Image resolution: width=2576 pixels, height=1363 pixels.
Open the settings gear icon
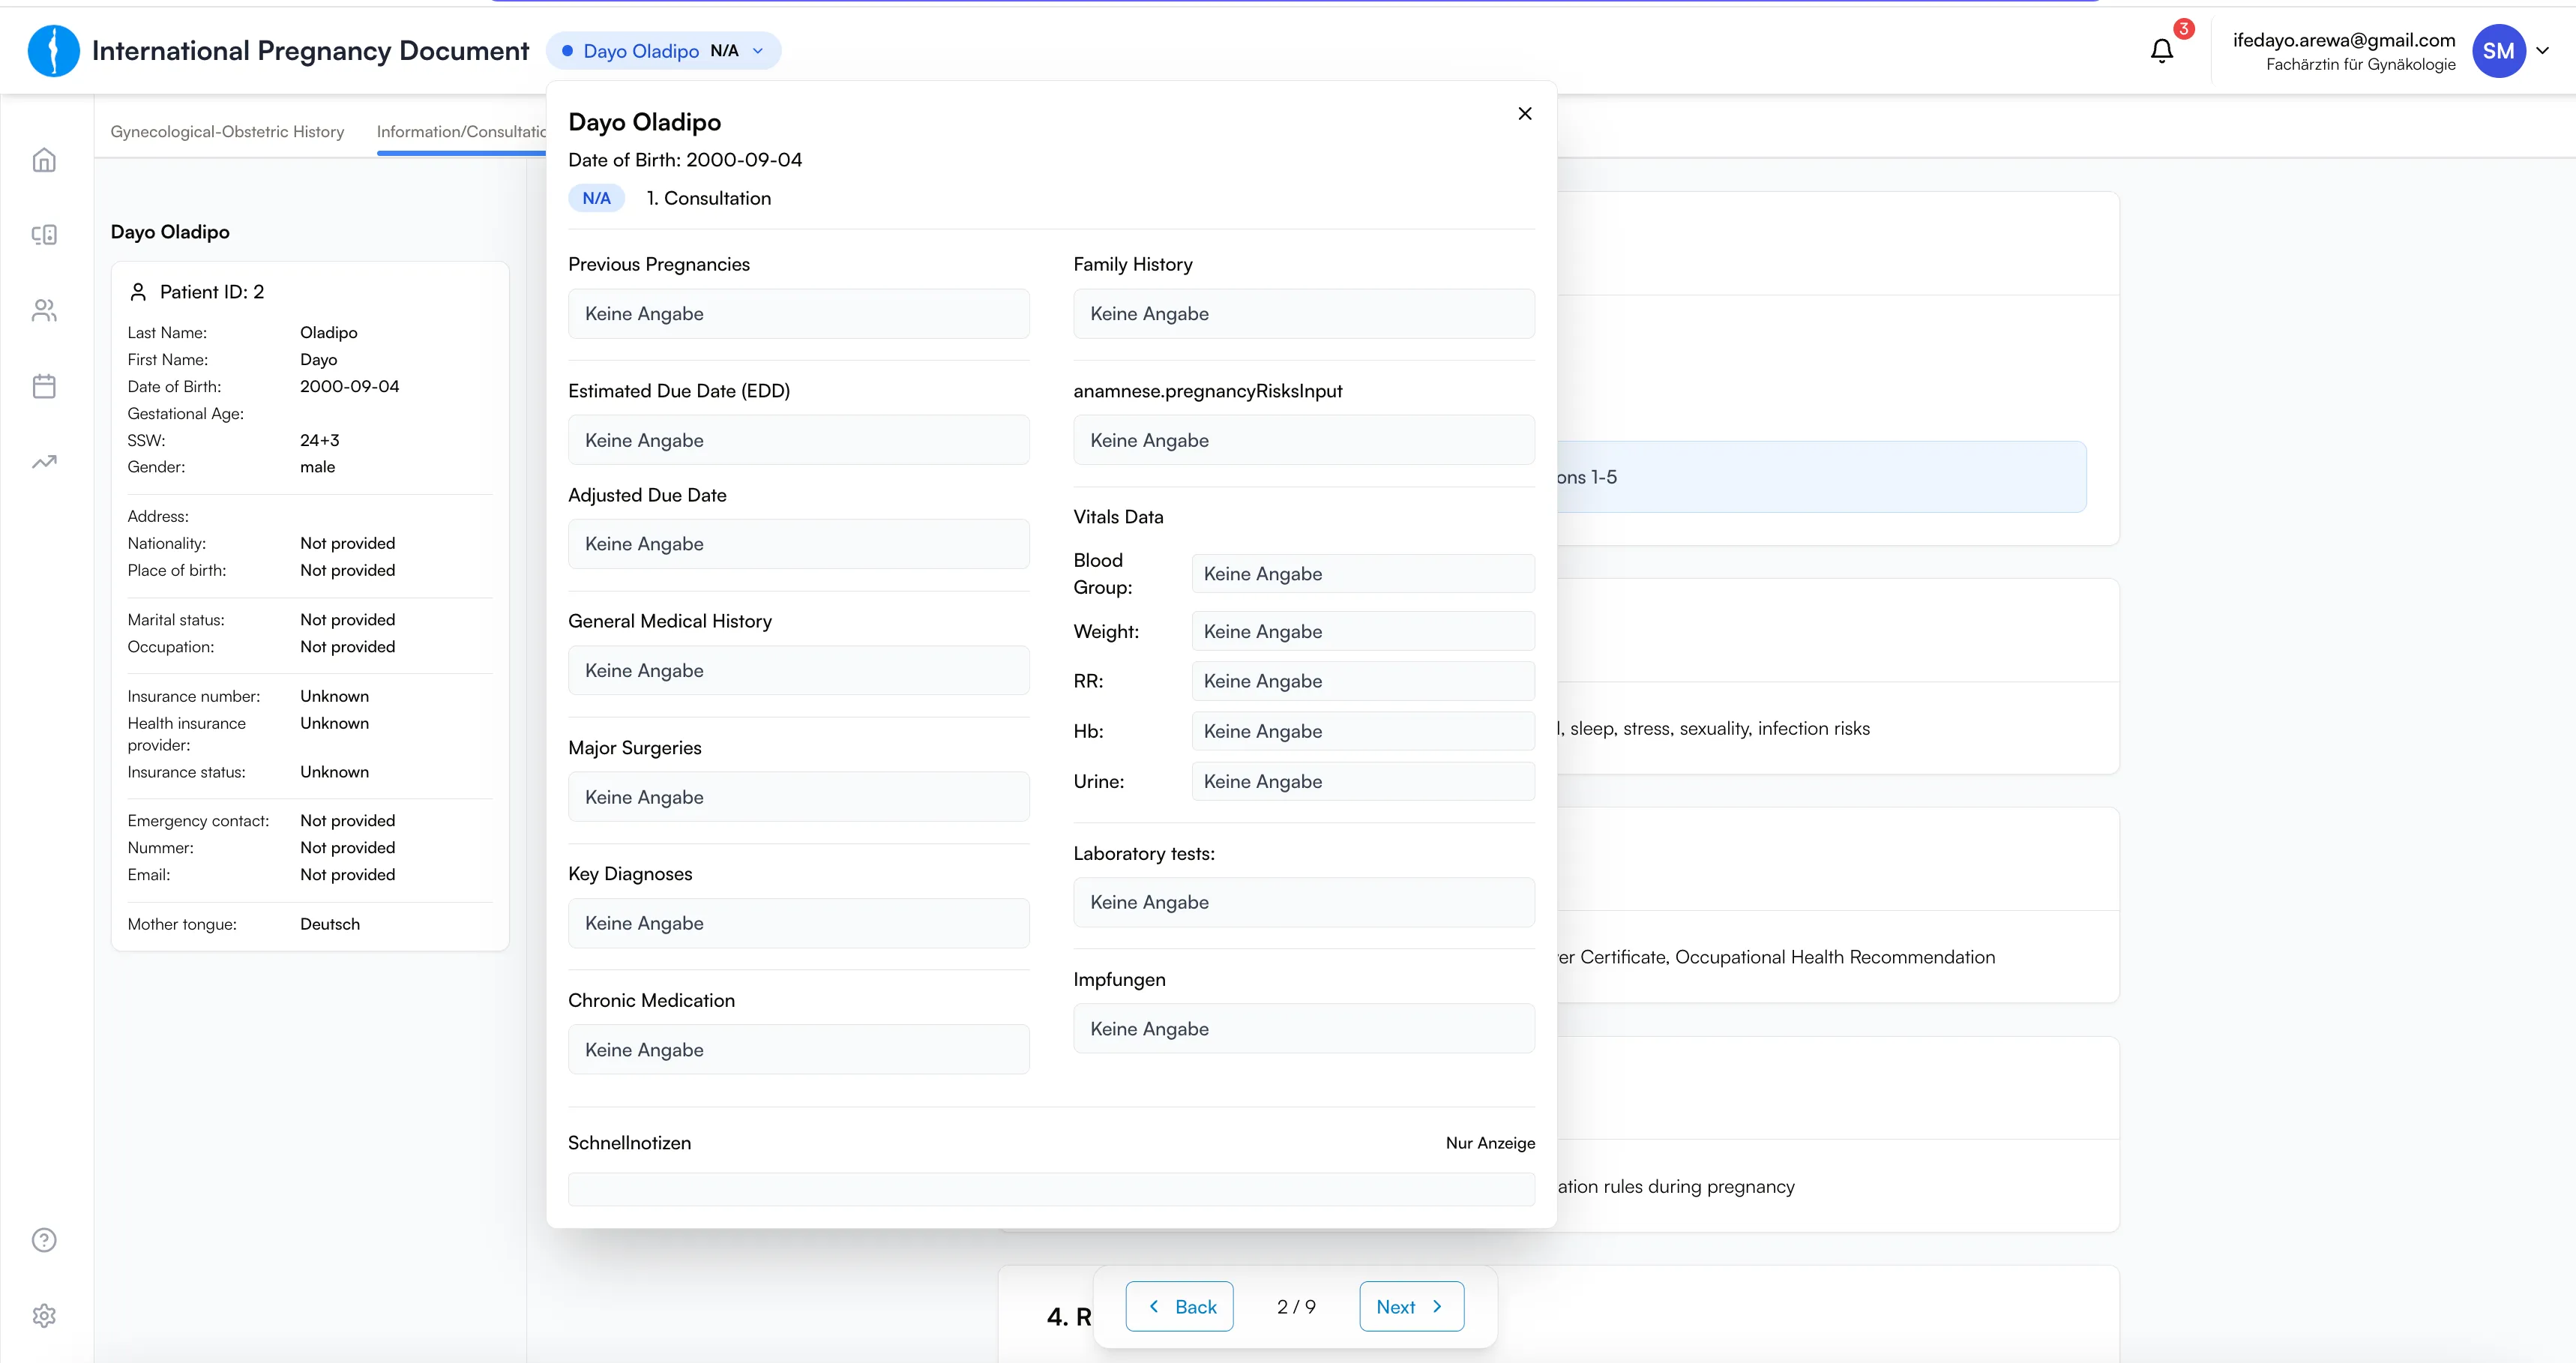(x=44, y=1315)
